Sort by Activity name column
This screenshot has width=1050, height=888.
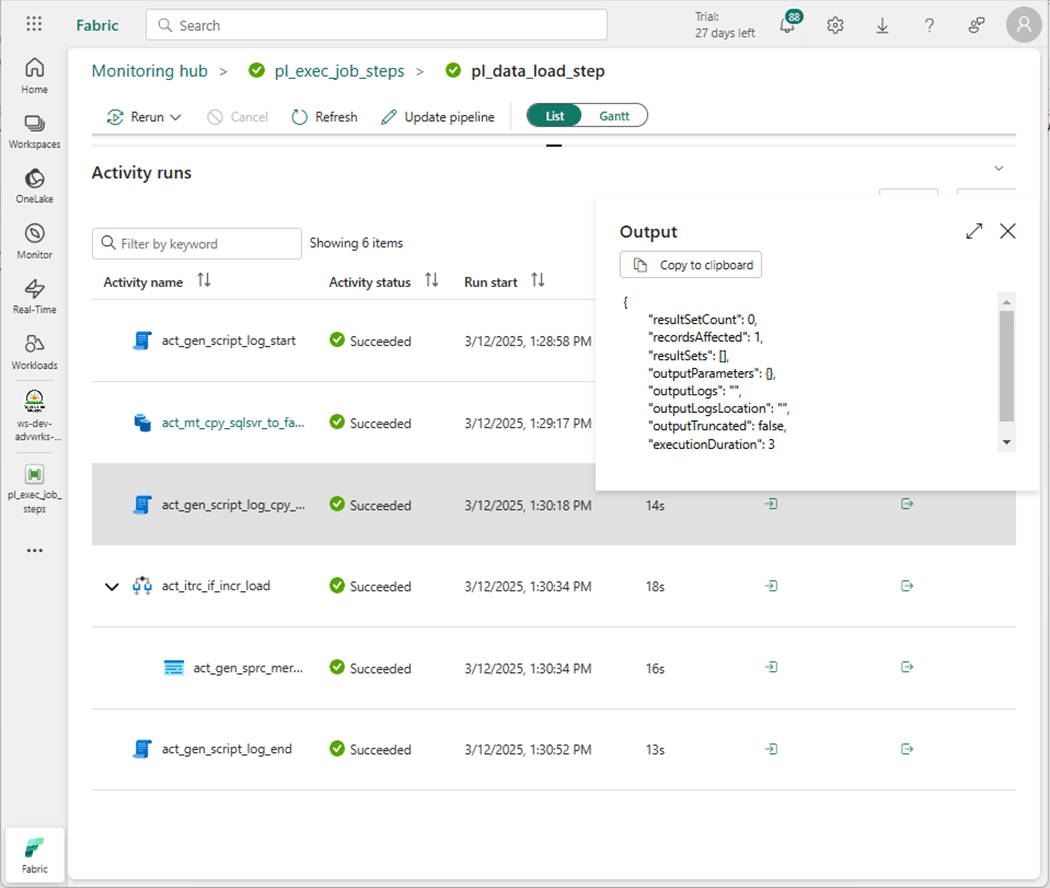coord(204,281)
